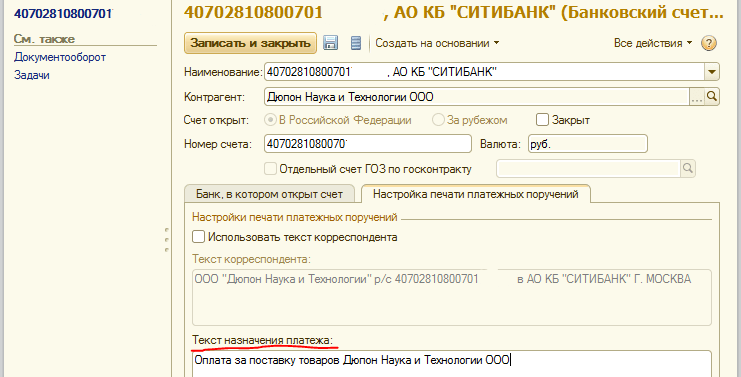
Task: Open Задачи link in sidebar
Action: tap(32, 75)
